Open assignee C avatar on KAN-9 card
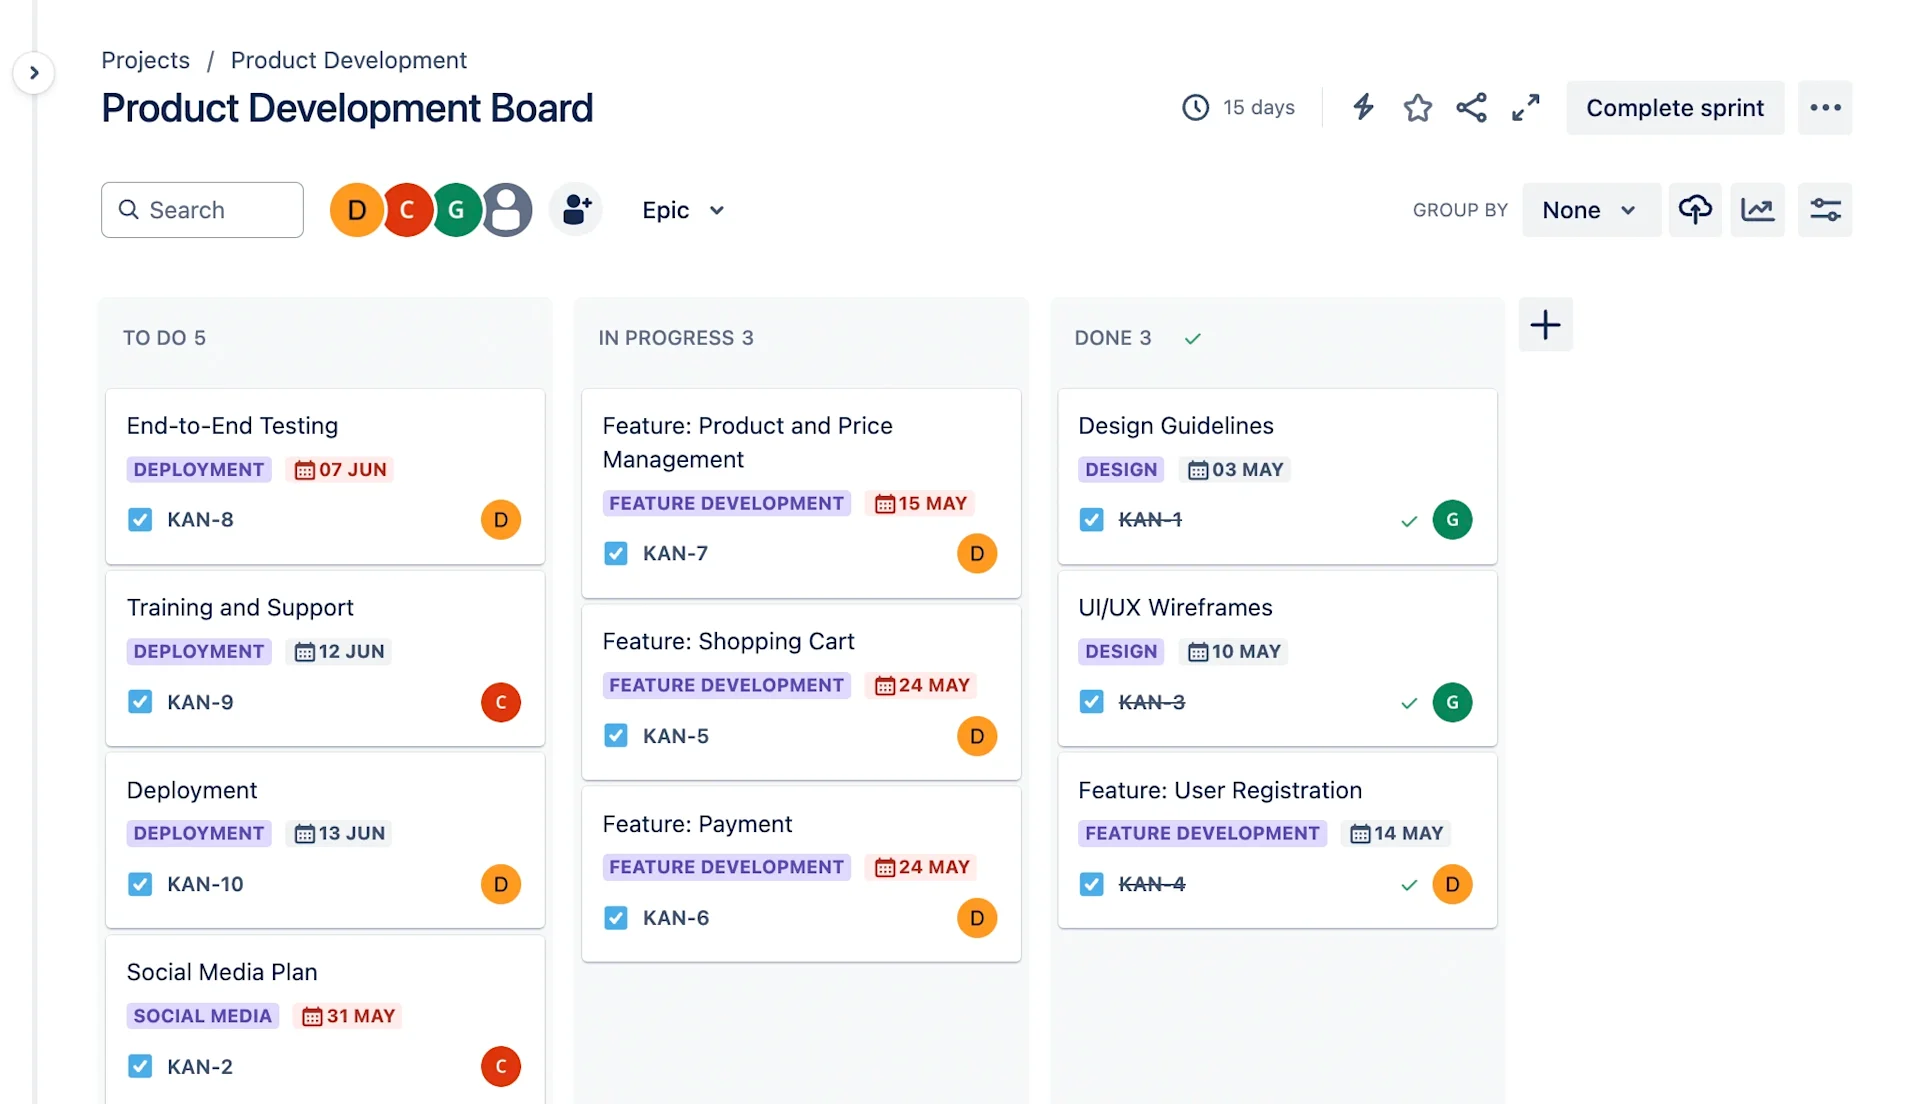1920x1104 pixels. point(501,702)
